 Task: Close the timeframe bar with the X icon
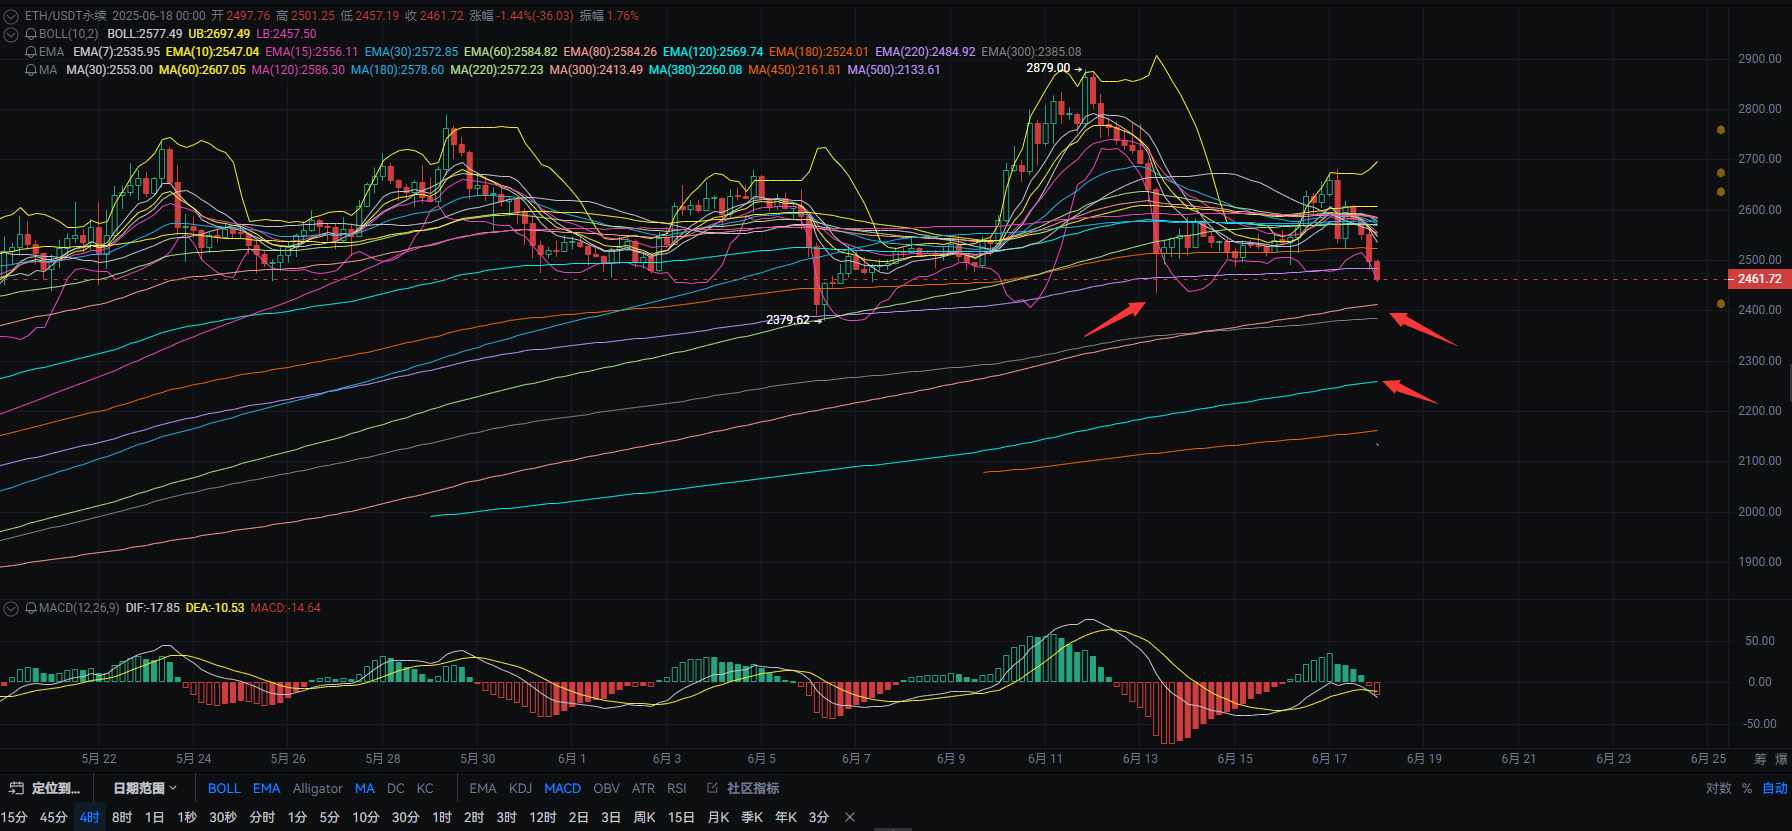(850, 817)
